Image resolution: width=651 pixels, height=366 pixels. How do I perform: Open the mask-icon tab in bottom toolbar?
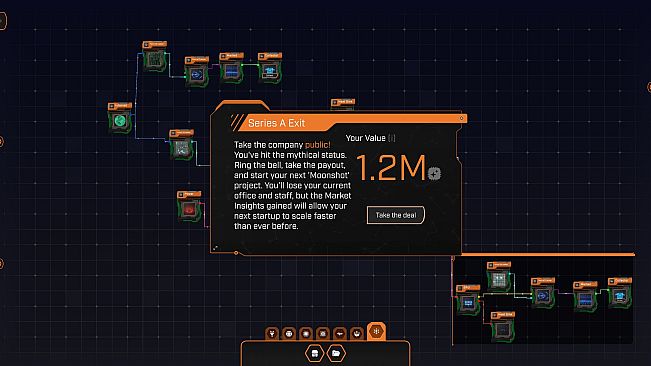[x=289, y=333]
